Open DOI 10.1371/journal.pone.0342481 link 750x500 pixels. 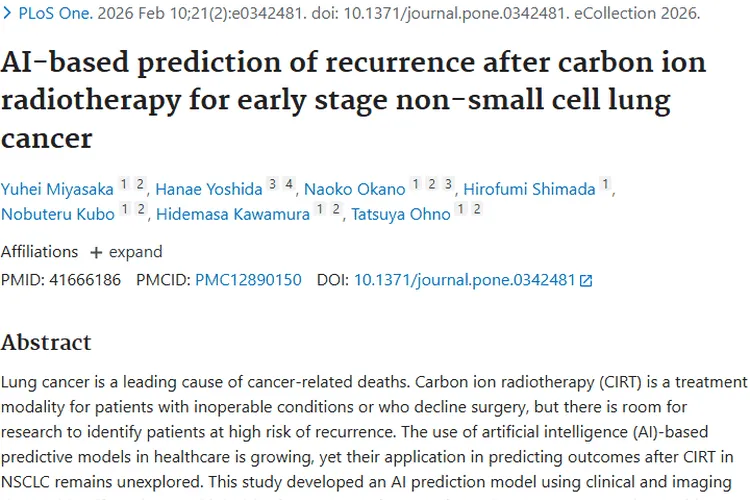[x=465, y=280]
